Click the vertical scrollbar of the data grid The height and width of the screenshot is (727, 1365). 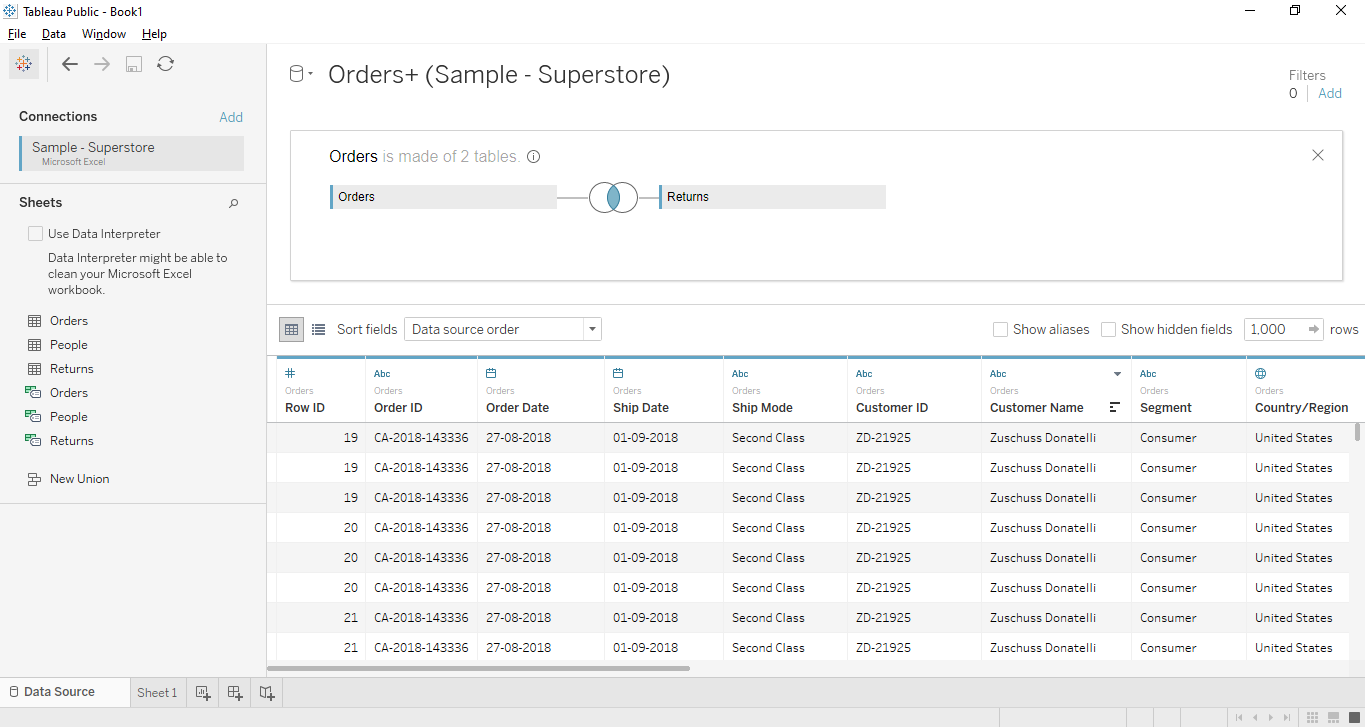point(1357,432)
